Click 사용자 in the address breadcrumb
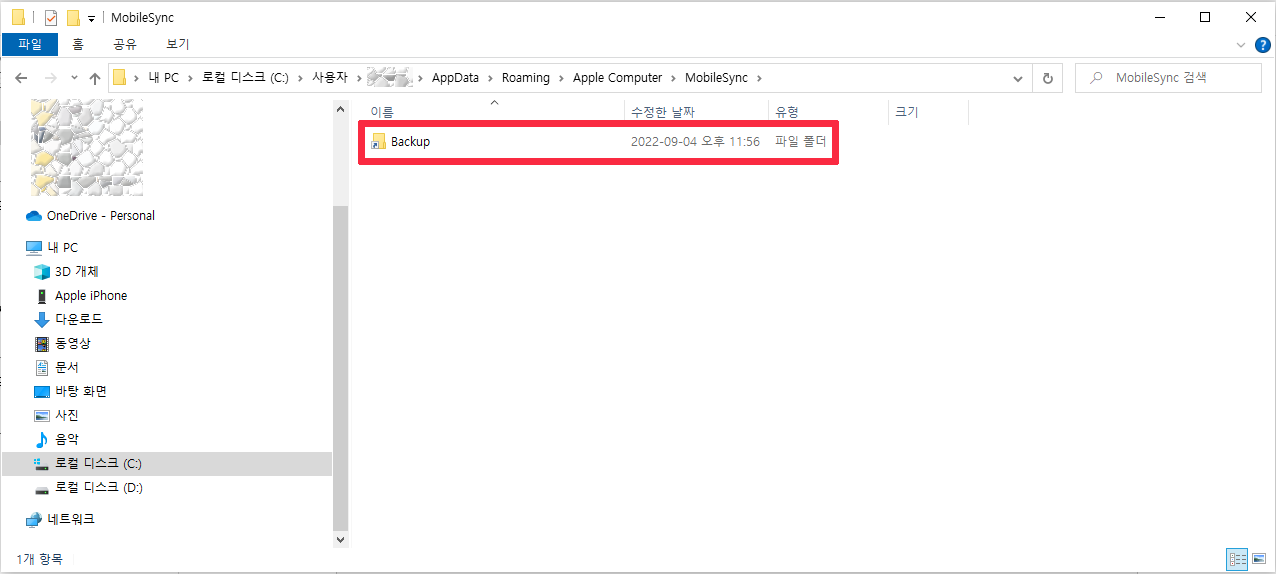Viewport: 1276px width, 574px height. pos(331,78)
